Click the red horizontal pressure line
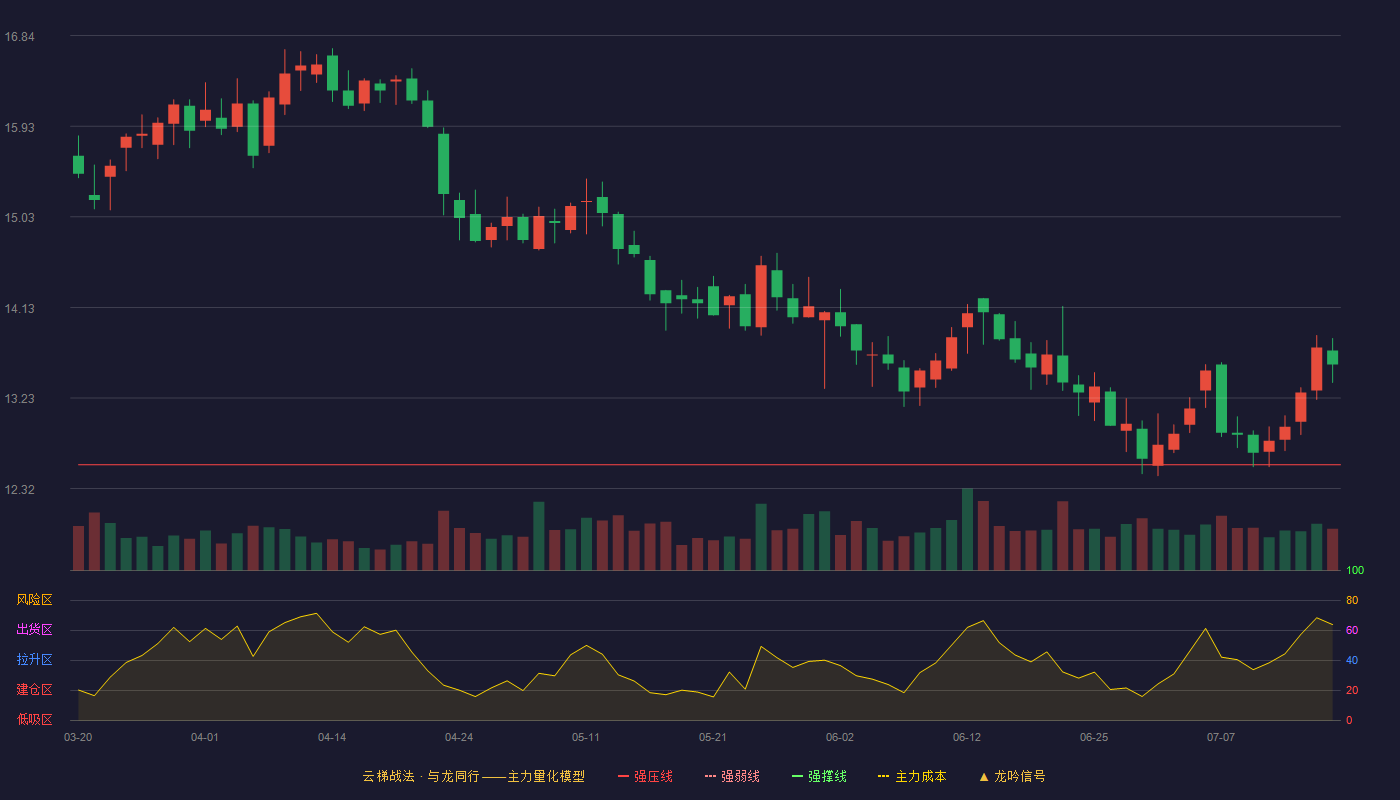1400x800 pixels. (x=710, y=465)
